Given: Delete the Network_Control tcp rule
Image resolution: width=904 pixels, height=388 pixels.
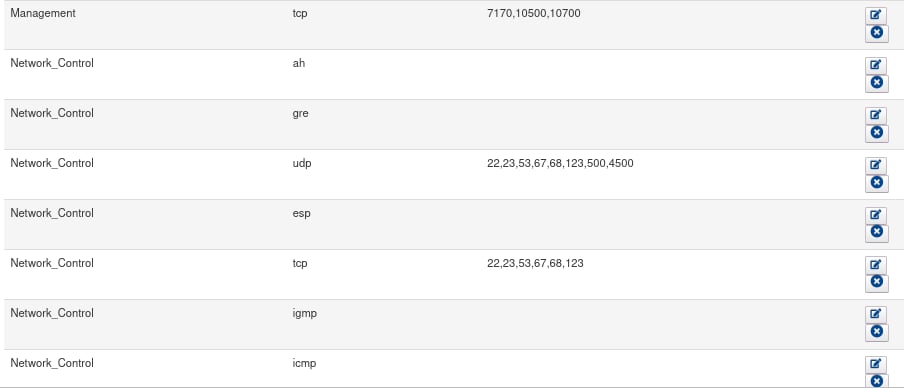Looking at the screenshot, I should 876,283.
